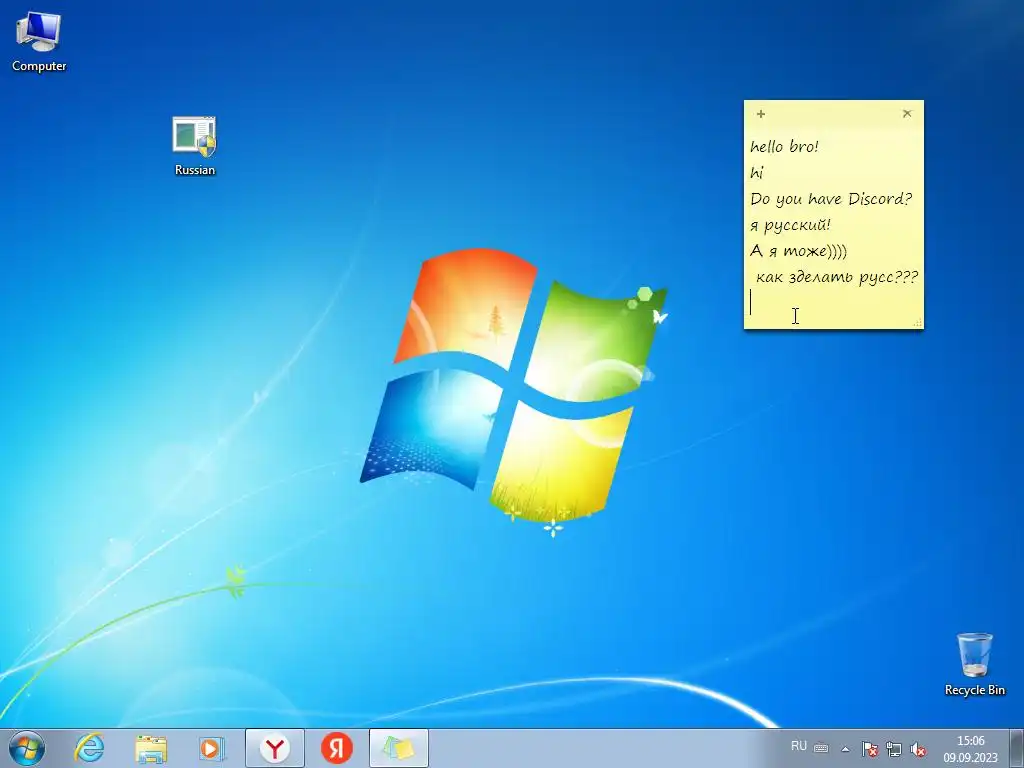Open Yandex Browser taskbar button
Image resolution: width=1024 pixels, height=768 pixels.
pyautogui.click(x=275, y=748)
